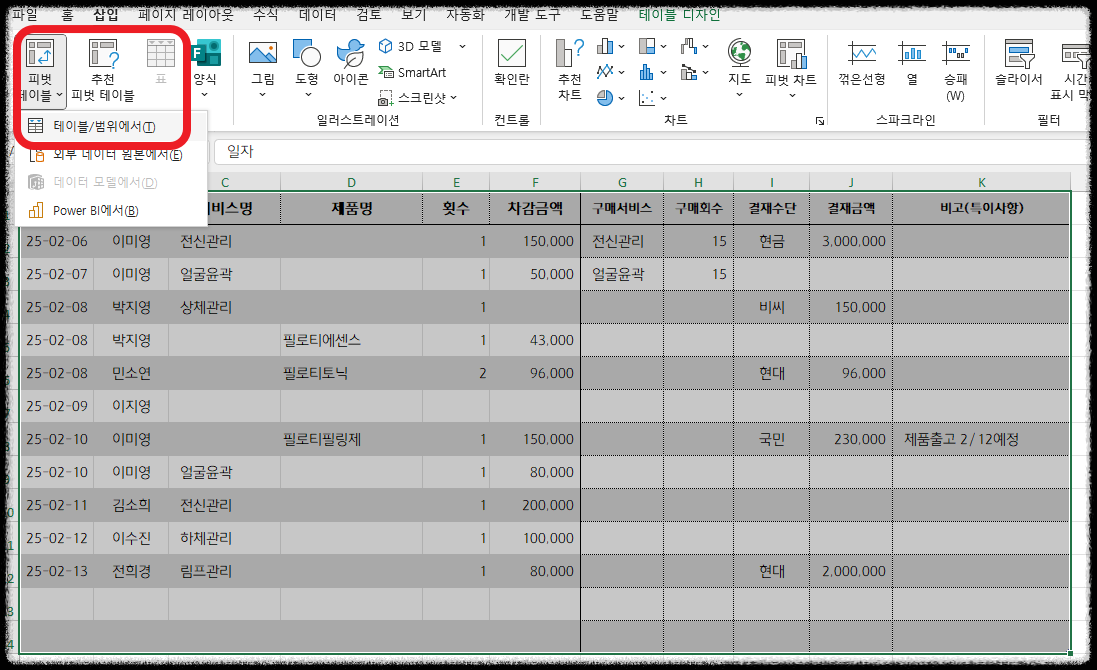Expand the 그림 dropdown arrow
This screenshot has width=1097, height=670.
[262, 95]
